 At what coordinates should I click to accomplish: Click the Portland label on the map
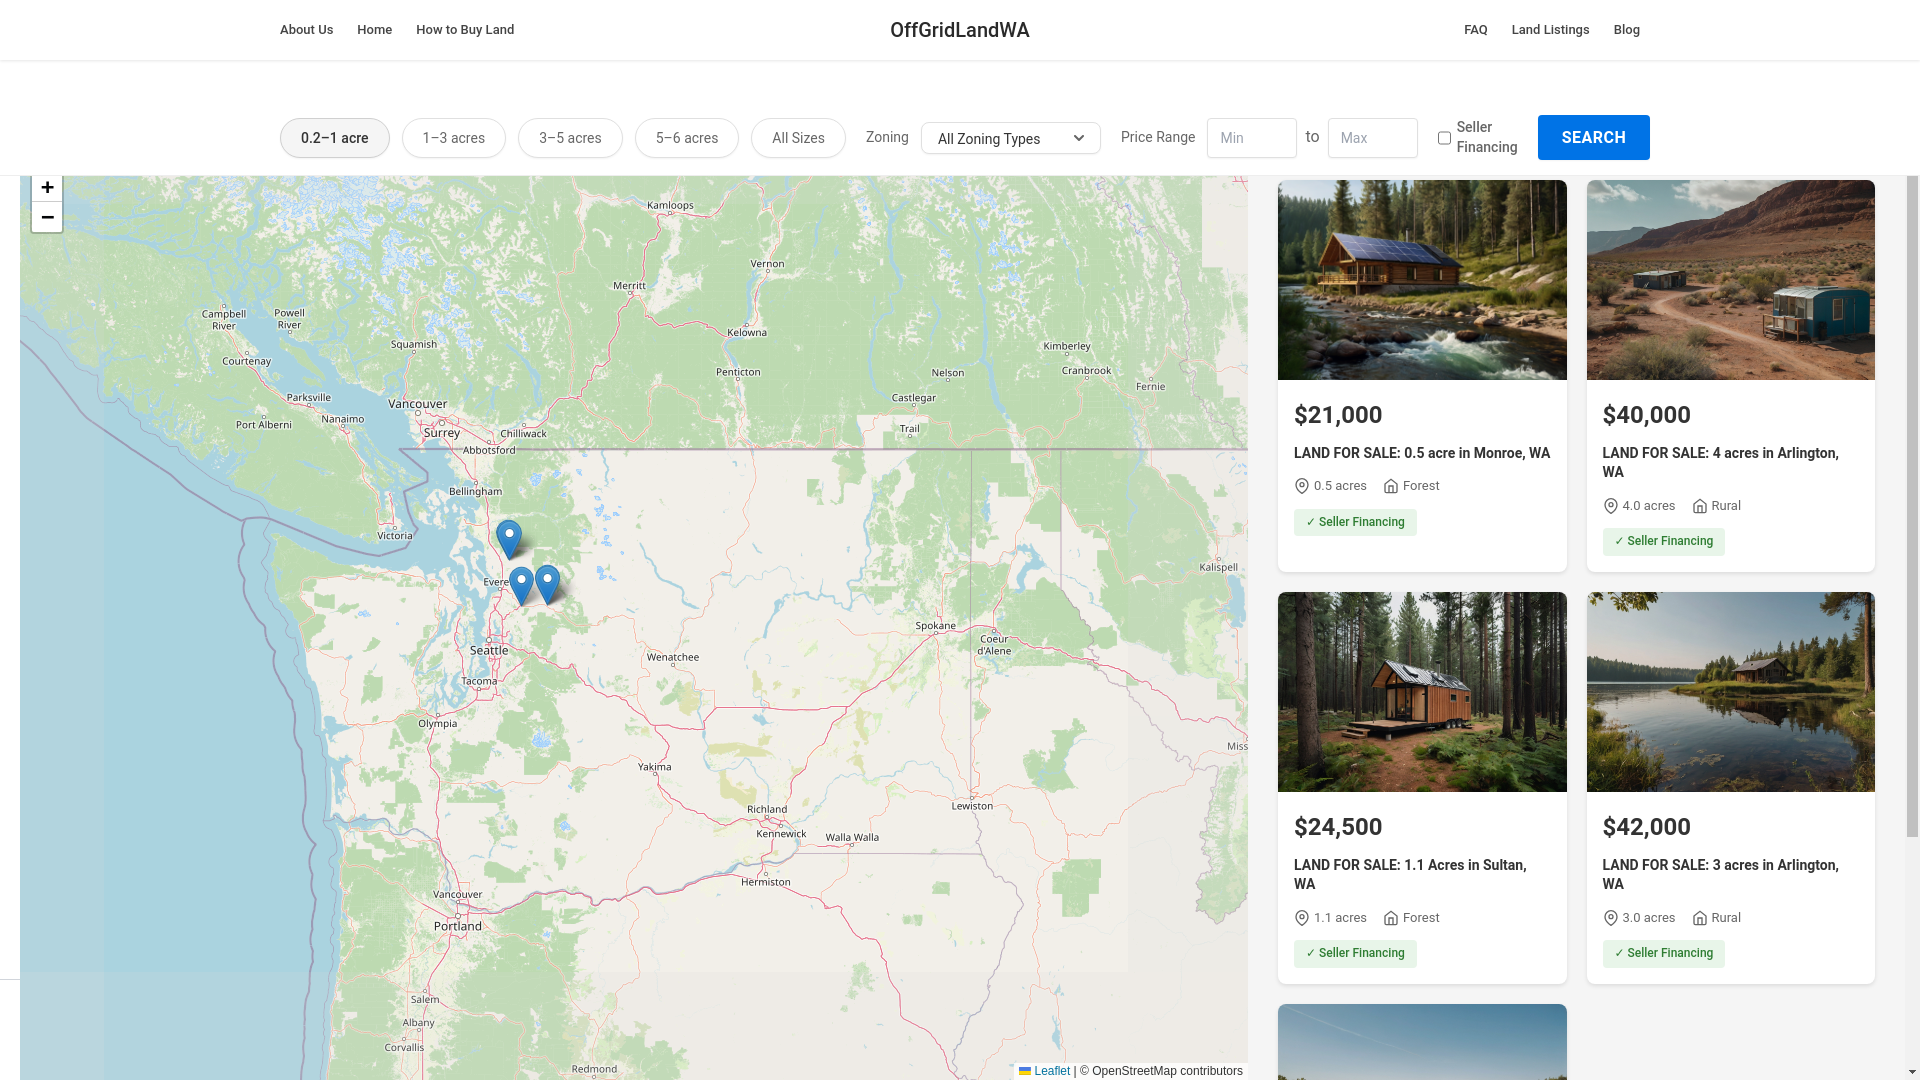(x=458, y=926)
